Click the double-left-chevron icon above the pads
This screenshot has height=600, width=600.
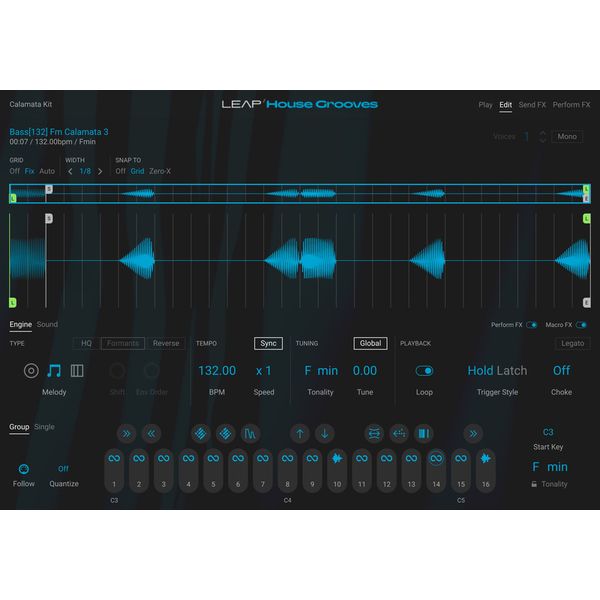(x=152, y=434)
